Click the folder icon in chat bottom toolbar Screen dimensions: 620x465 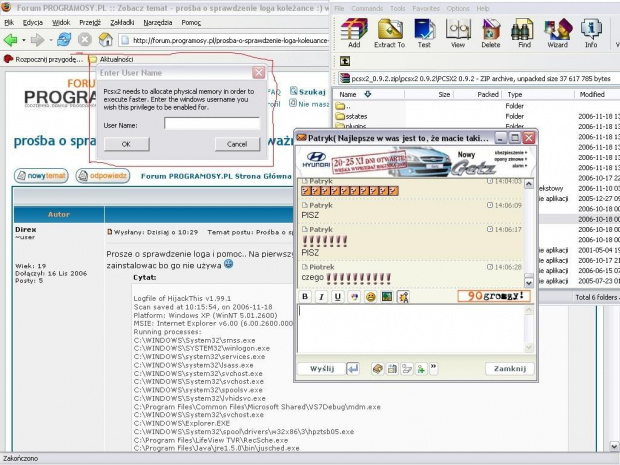coord(406,369)
